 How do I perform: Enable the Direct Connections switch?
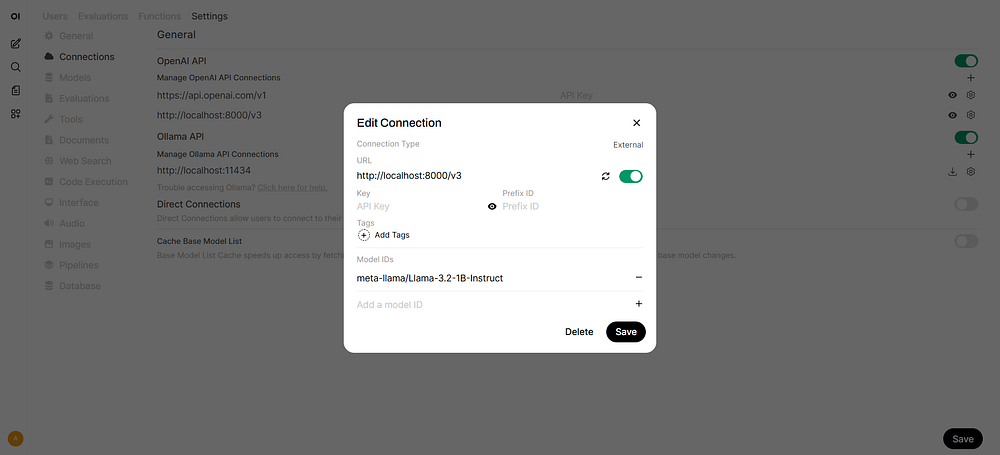pyautogui.click(x=966, y=204)
